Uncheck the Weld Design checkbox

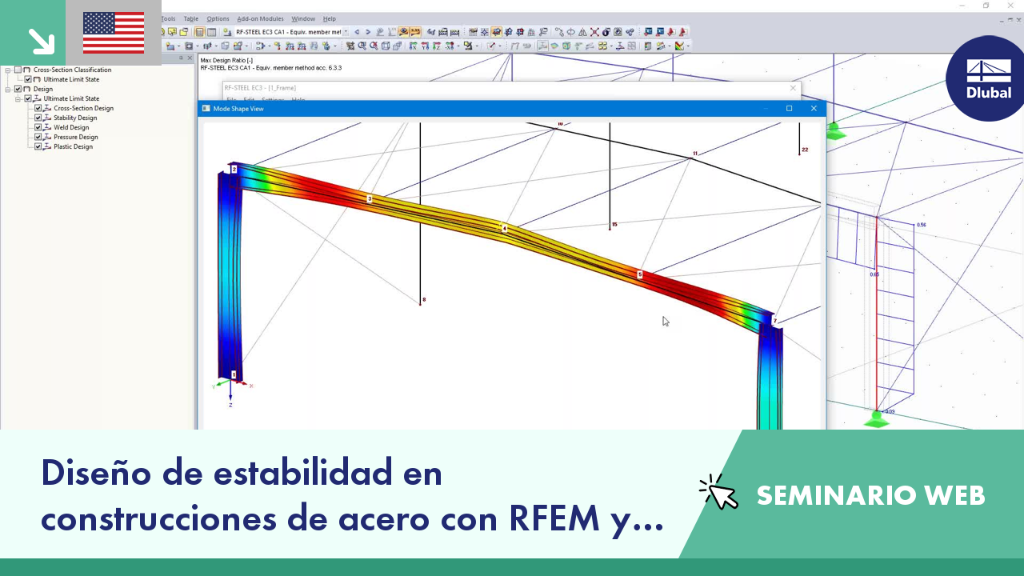click(38, 127)
